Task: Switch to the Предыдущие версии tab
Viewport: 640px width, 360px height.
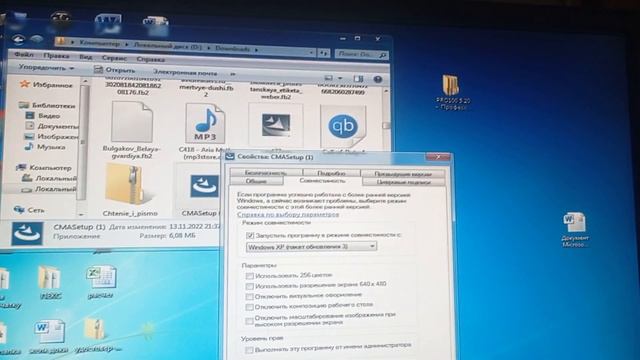Action: click(402, 174)
